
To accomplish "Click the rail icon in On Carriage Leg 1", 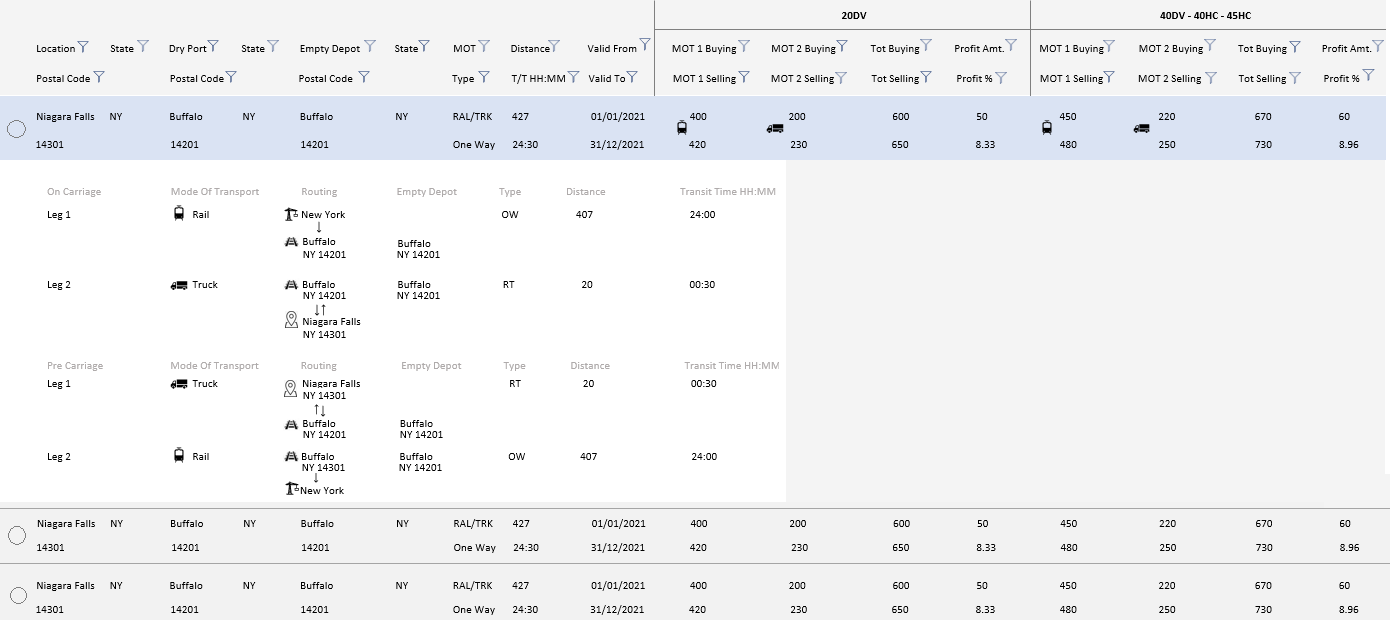I will (x=179, y=214).
